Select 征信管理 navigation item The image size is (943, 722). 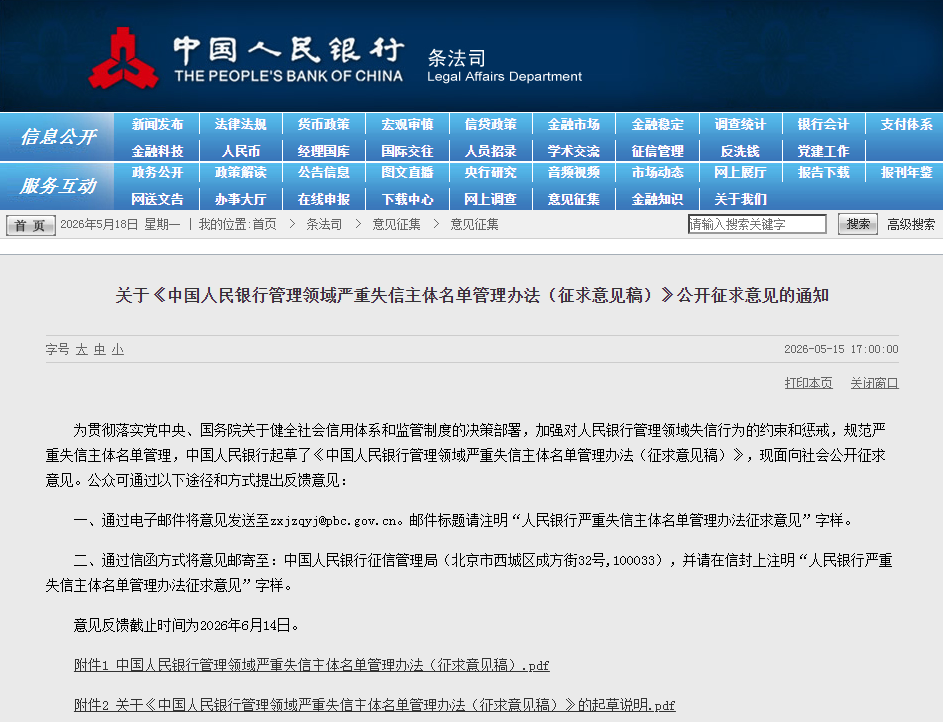657,151
